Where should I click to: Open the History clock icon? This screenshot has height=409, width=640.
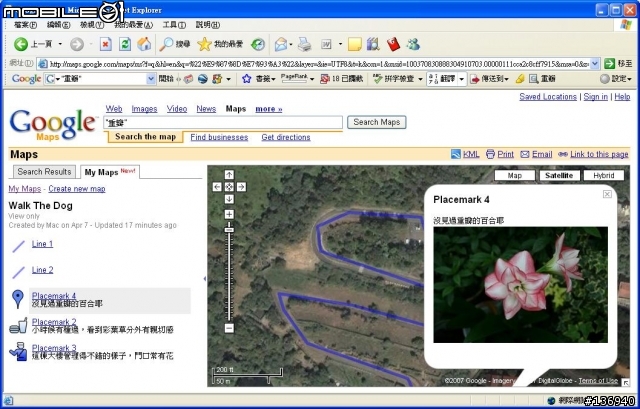pyautogui.click(x=258, y=44)
